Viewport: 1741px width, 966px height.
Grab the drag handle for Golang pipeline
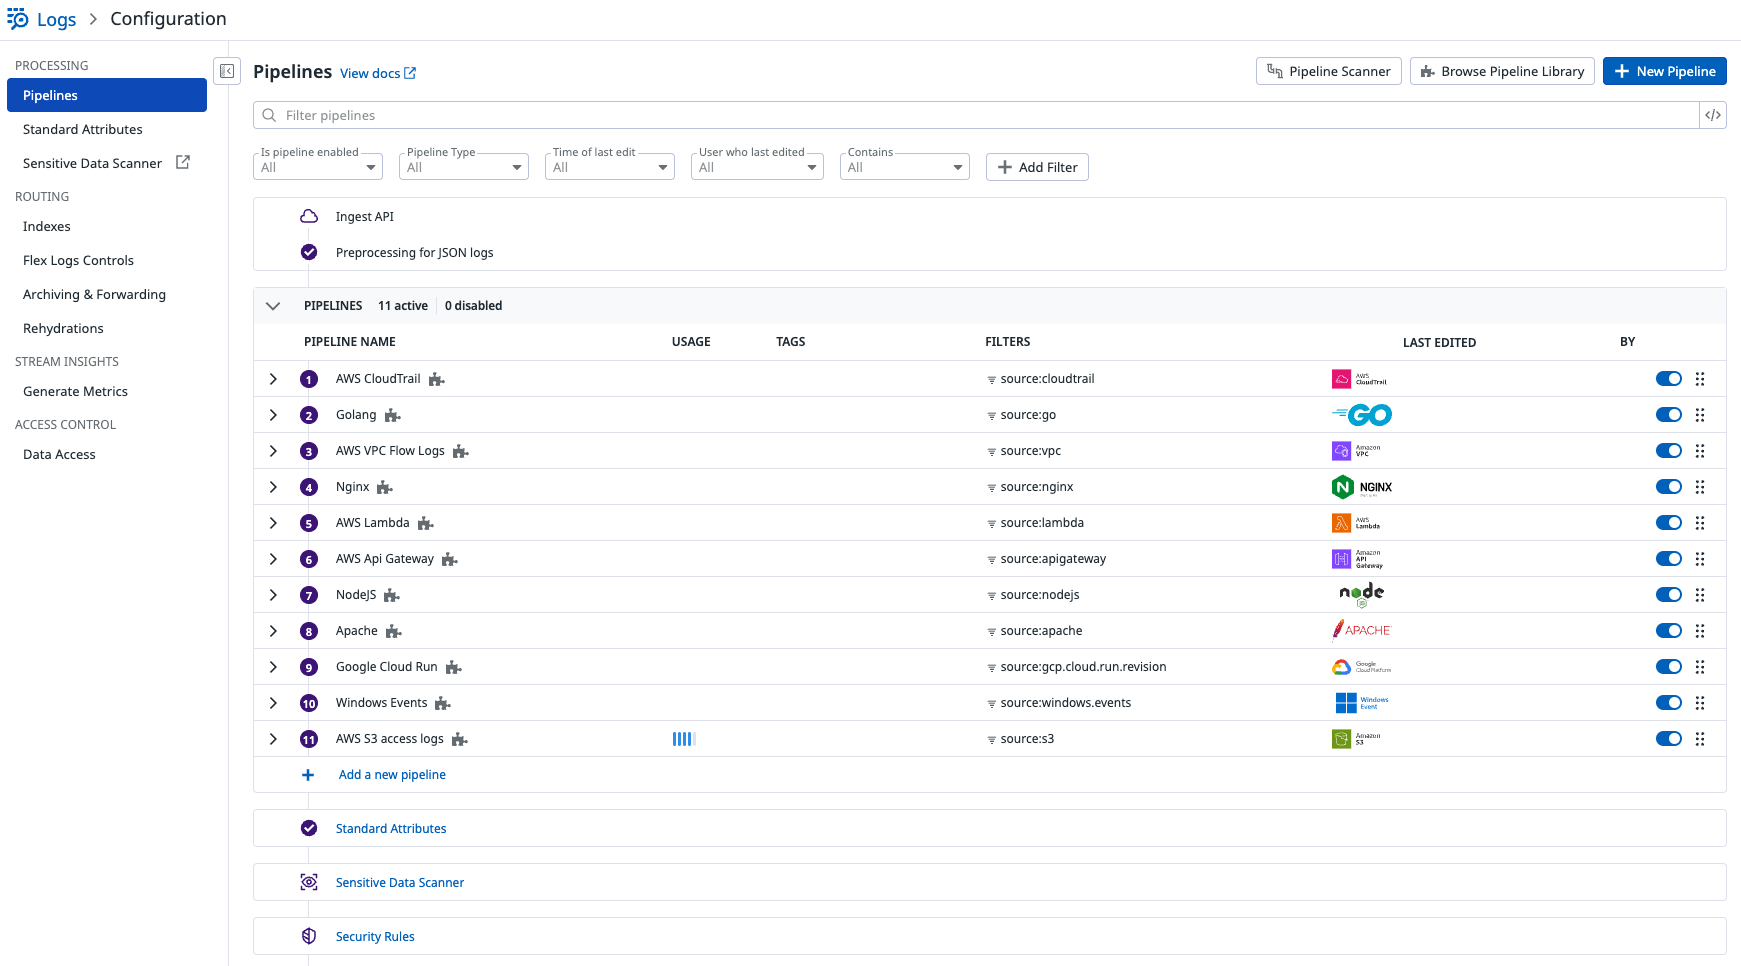click(1700, 415)
